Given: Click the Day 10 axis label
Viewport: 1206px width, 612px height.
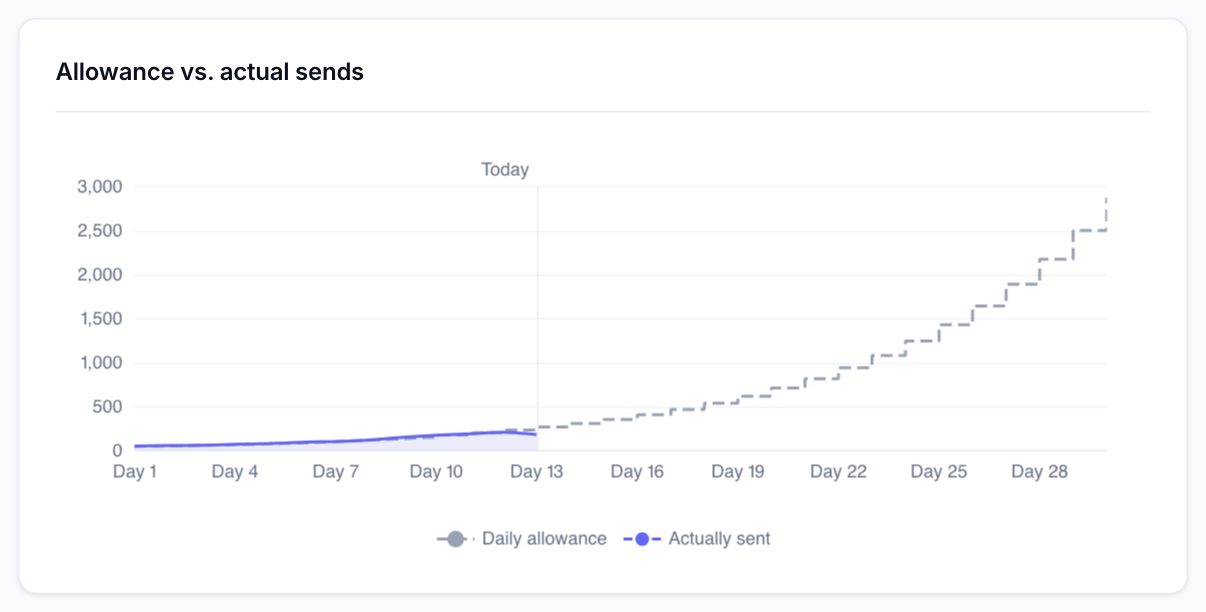Looking at the screenshot, I should point(436,472).
